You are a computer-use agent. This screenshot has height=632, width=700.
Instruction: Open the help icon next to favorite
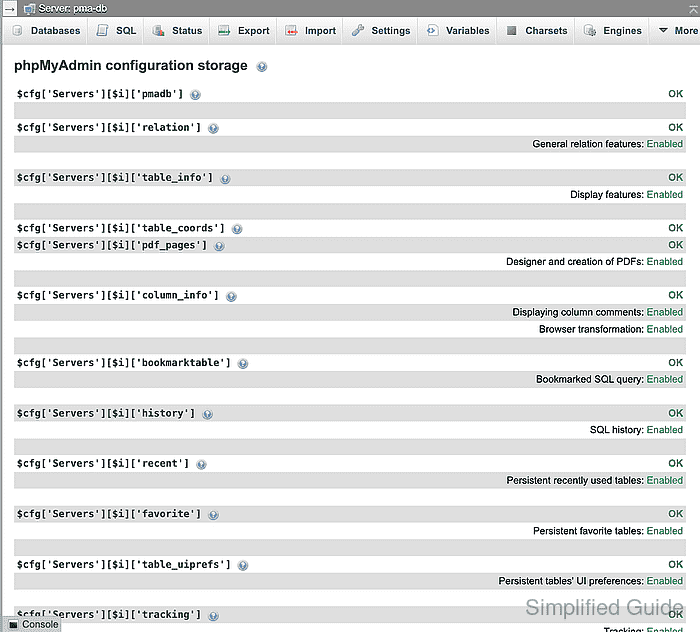click(213, 515)
